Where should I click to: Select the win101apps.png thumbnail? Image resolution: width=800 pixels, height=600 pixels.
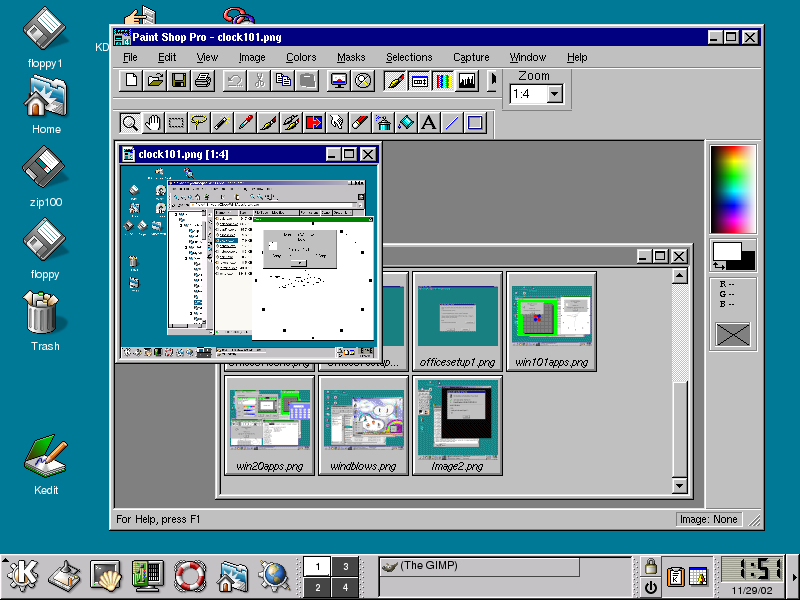click(x=552, y=321)
